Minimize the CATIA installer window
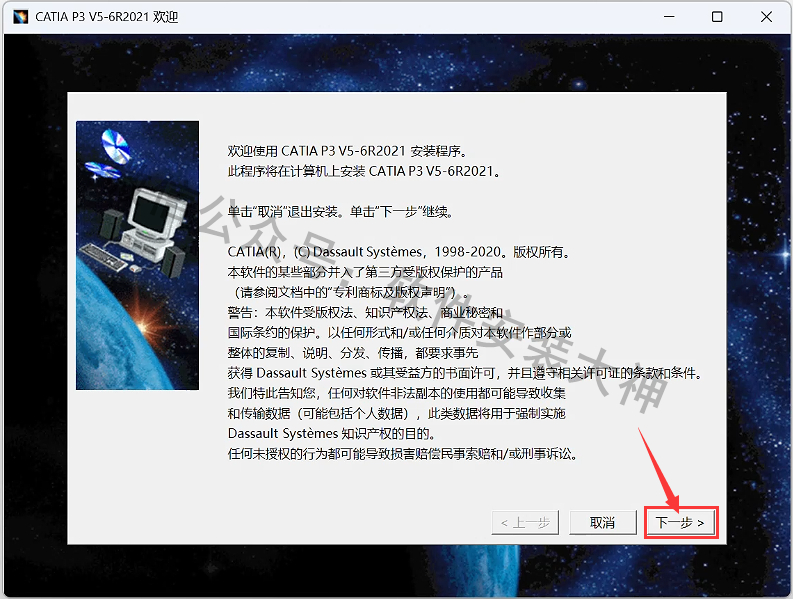Viewport: 793px width, 599px height. pyautogui.click(x=670, y=17)
